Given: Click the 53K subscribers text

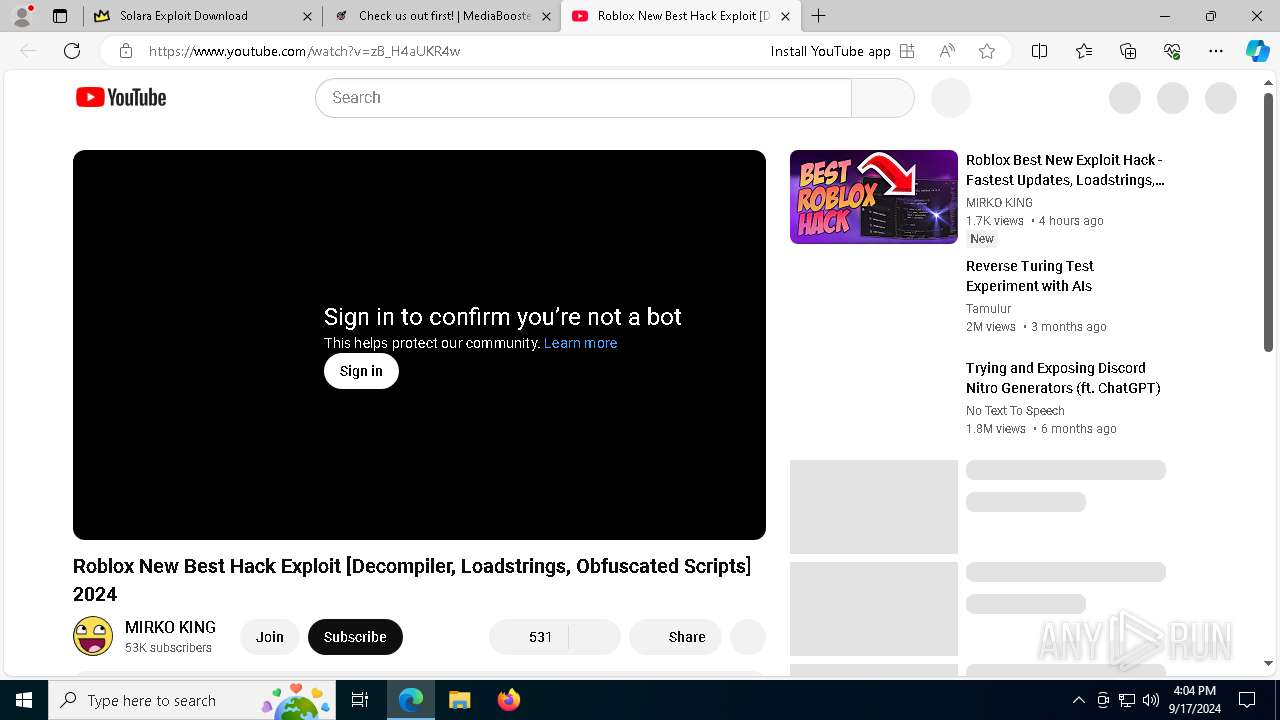Looking at the screenshot, I should point(168,648).
